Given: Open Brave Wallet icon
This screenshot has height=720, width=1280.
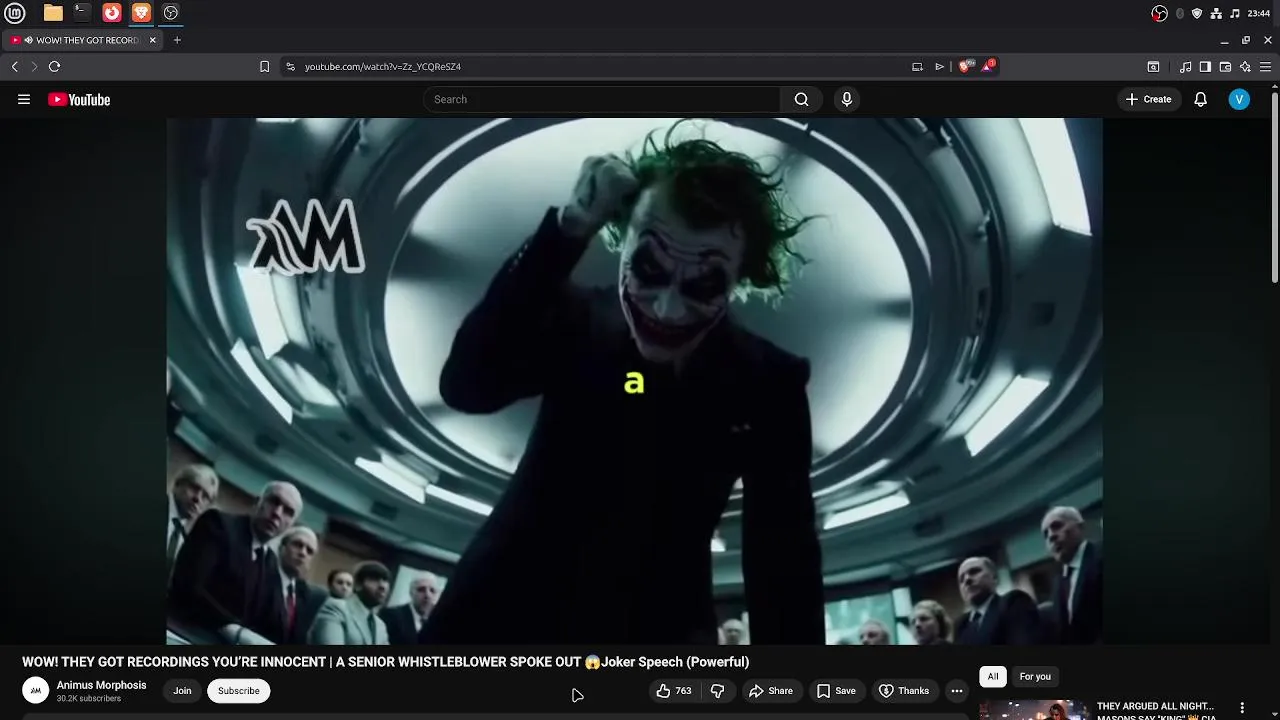Looking at the screenshot, I should tap(1225, 67).
